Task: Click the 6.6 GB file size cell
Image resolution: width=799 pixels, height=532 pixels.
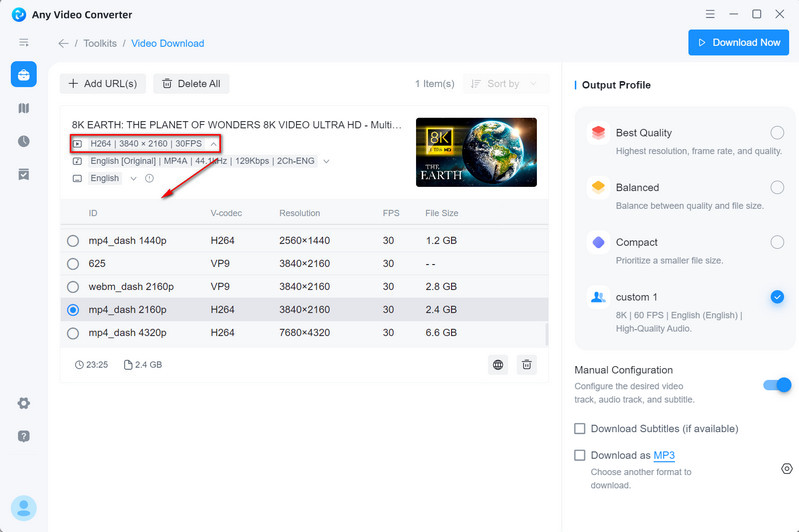Action: [441, 333]
